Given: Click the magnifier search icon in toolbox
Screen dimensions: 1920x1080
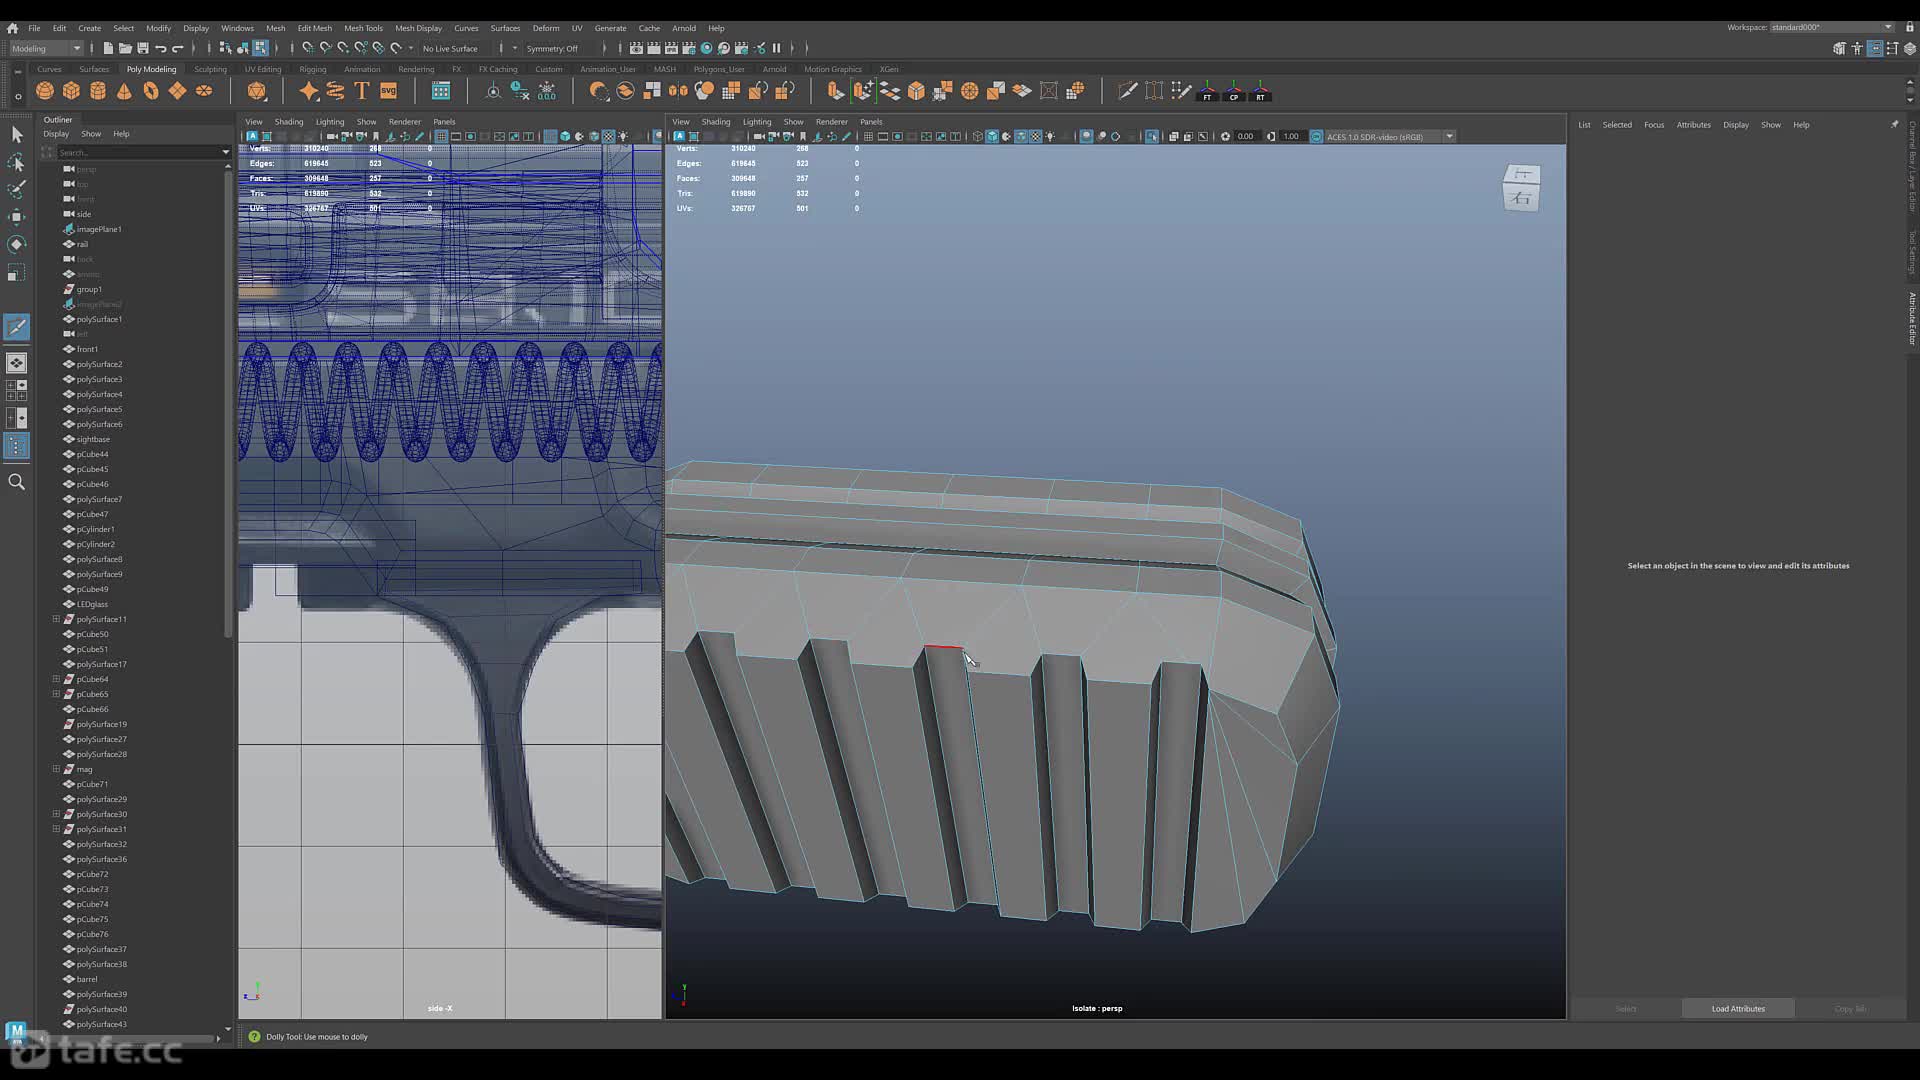Looking at the screenshot, I should coord(16,482).
